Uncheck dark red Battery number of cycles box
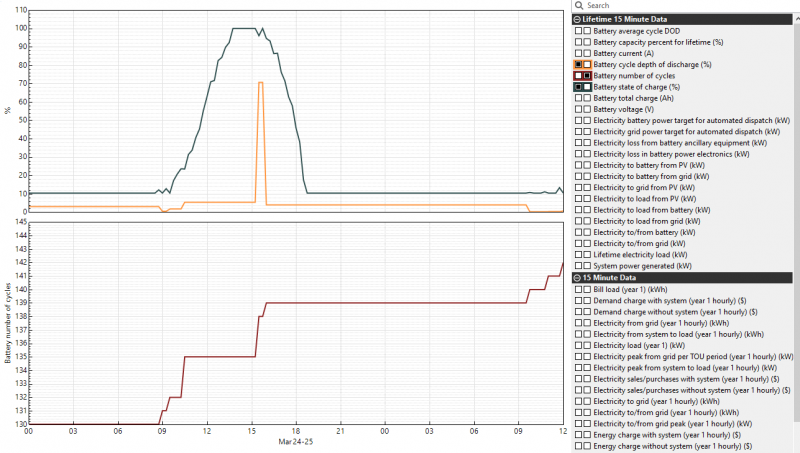The width and height of the screenshot is (800, 453). 587,76
